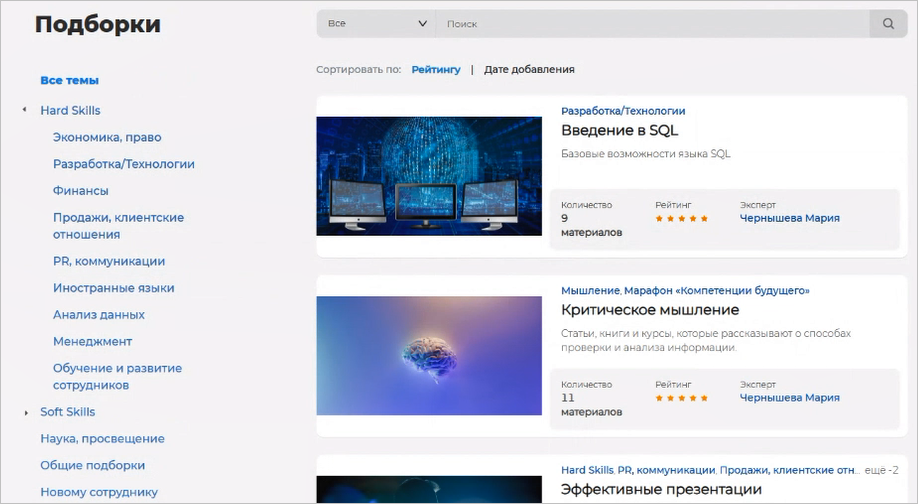This screenshot has width=918, height=504.
Task: Click 'PR, коммуникации' tag on presentations card
Action: (x=666, y=471)
